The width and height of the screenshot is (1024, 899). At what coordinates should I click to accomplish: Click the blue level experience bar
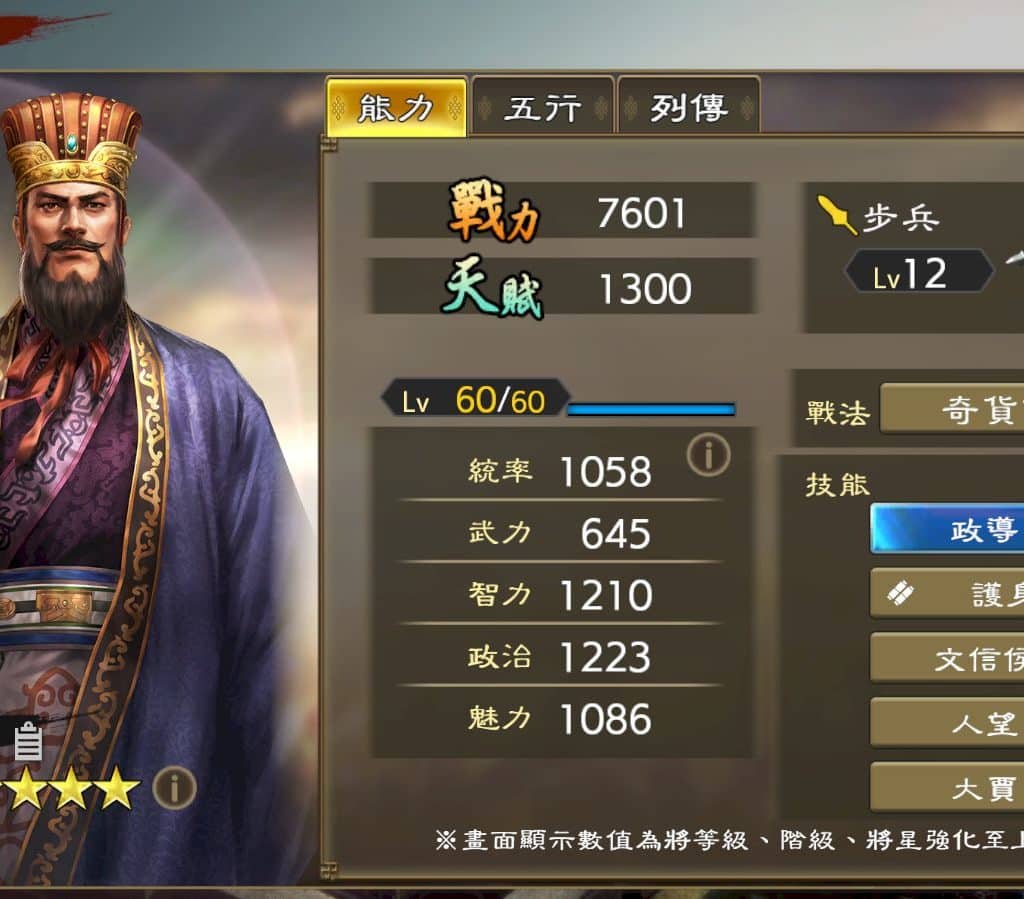click(x=651, y=409)
